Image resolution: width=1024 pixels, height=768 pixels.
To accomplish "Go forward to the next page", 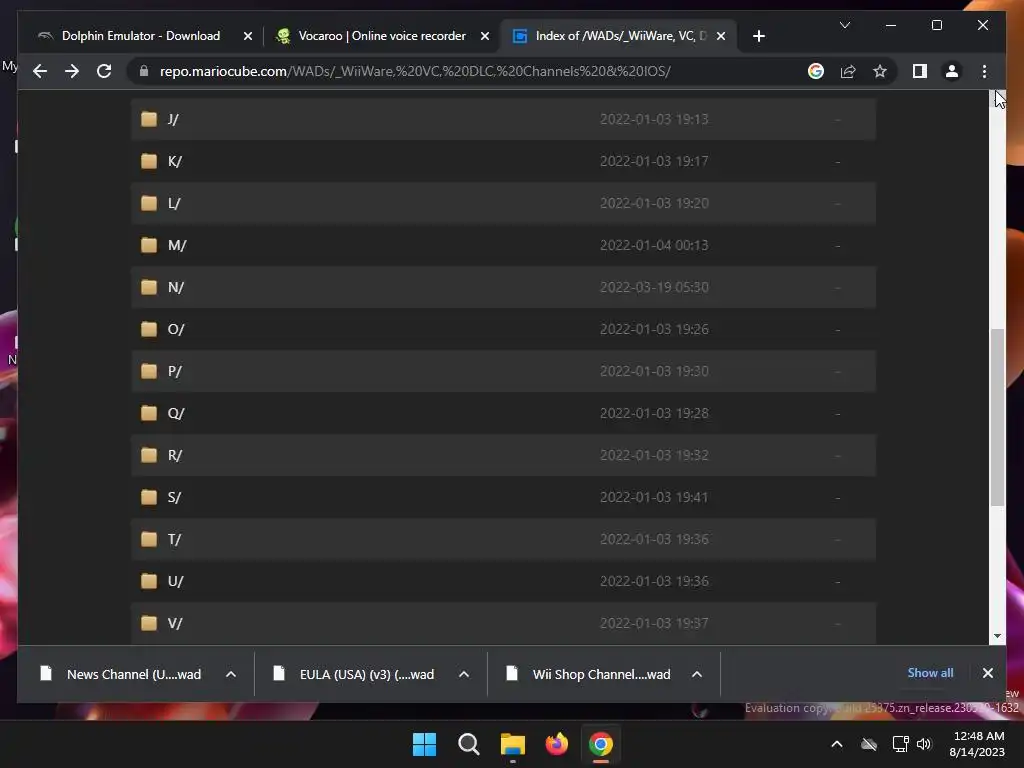I will (x=72, y=71).
